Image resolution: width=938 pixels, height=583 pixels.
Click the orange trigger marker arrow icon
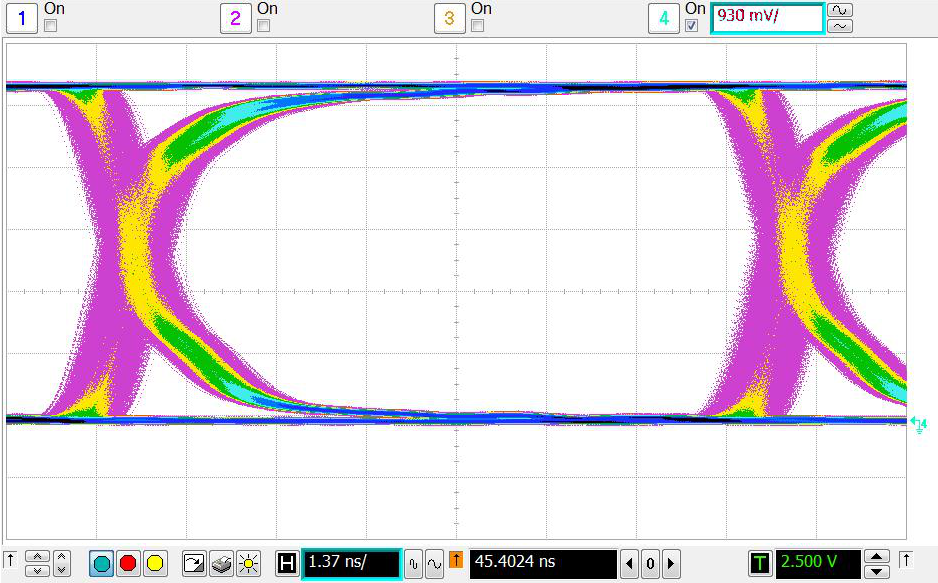click(455, 563)
